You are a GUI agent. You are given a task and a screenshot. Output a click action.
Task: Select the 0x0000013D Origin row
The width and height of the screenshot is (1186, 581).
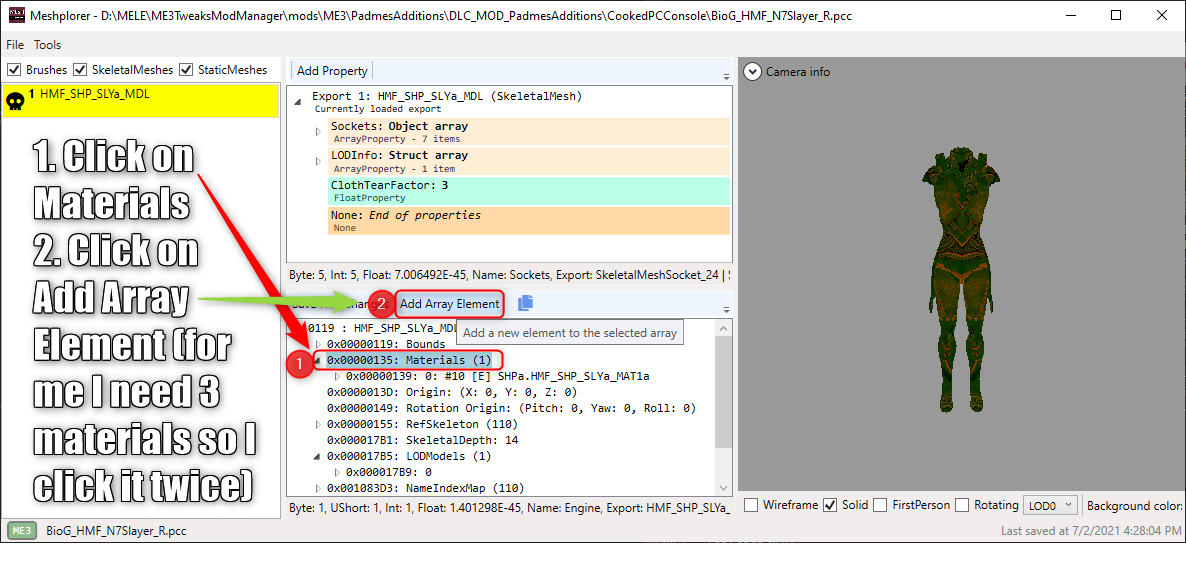point(452,392)
